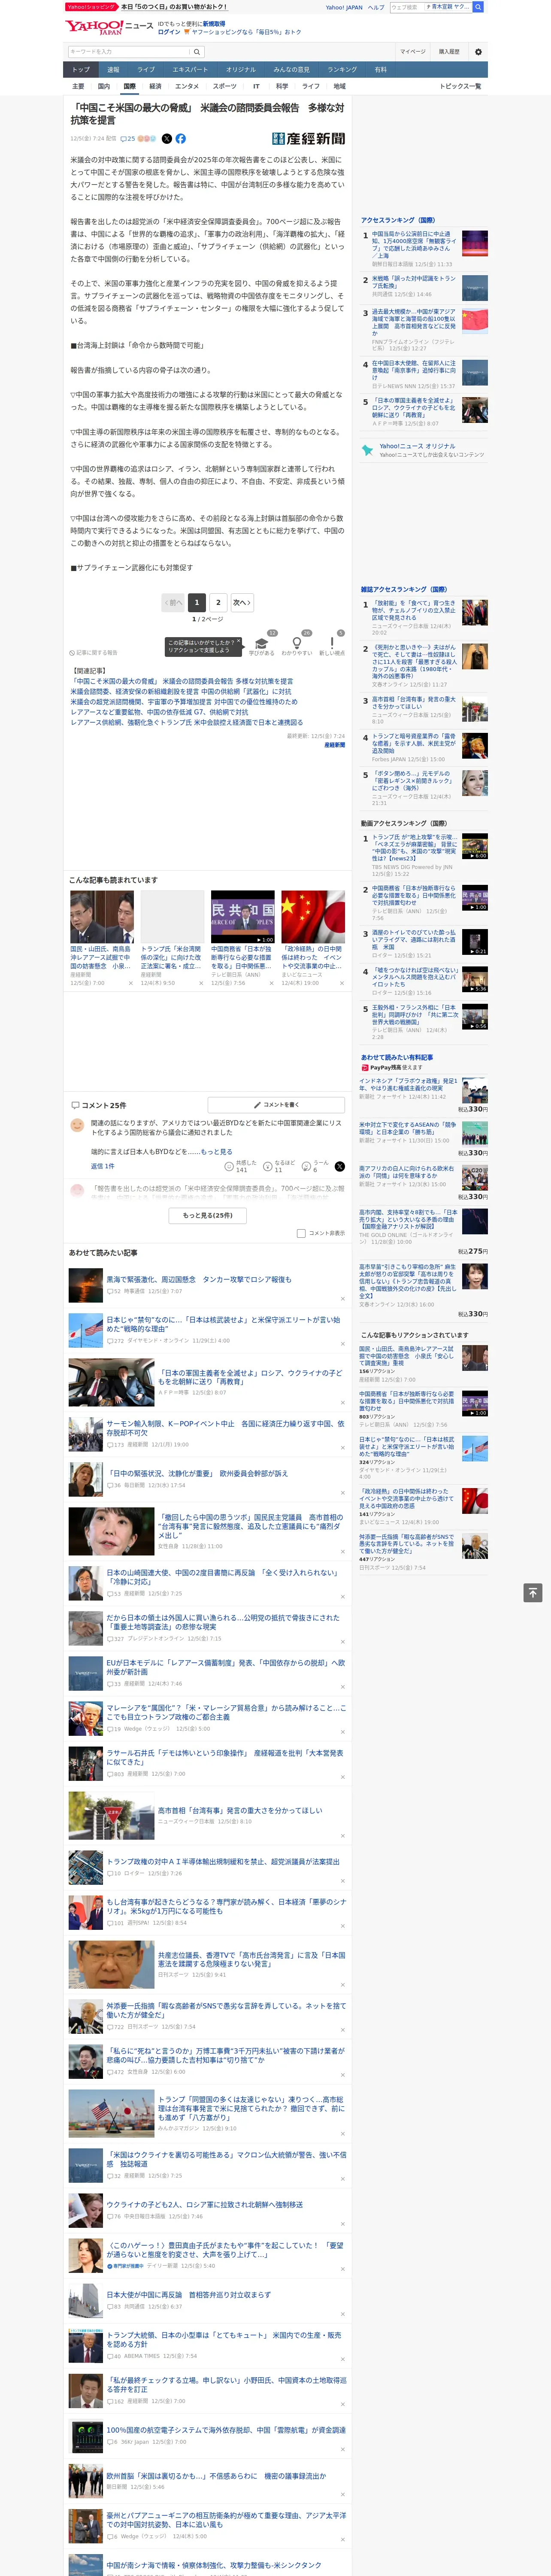Select the 国際 category tab
Viewport: 551px width, 2576px height.
click(x=129, y=87)
